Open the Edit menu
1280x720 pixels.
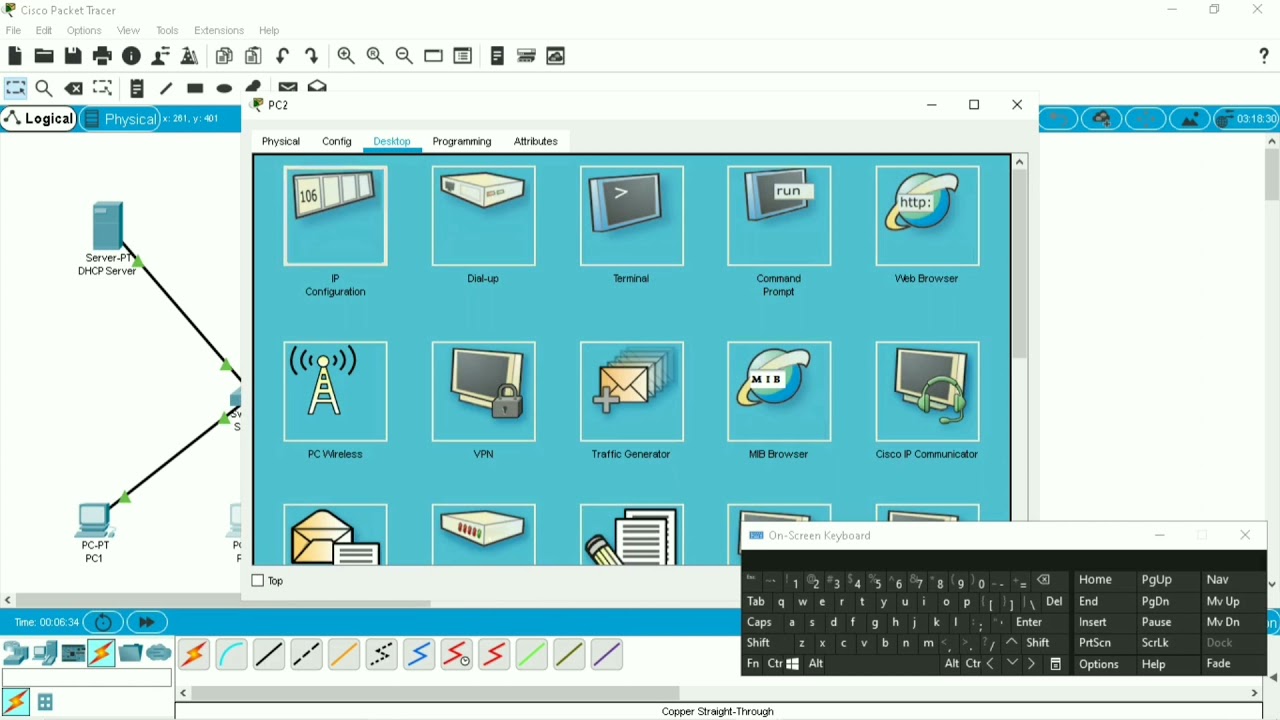coord(44,31)
